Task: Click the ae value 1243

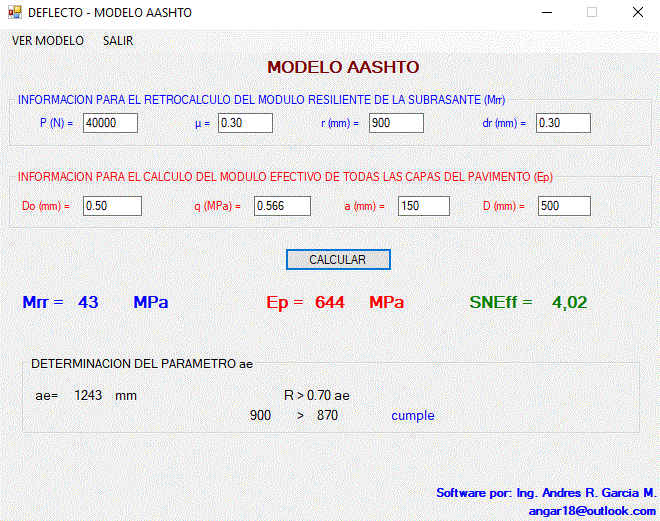Action: coord(88,396)
